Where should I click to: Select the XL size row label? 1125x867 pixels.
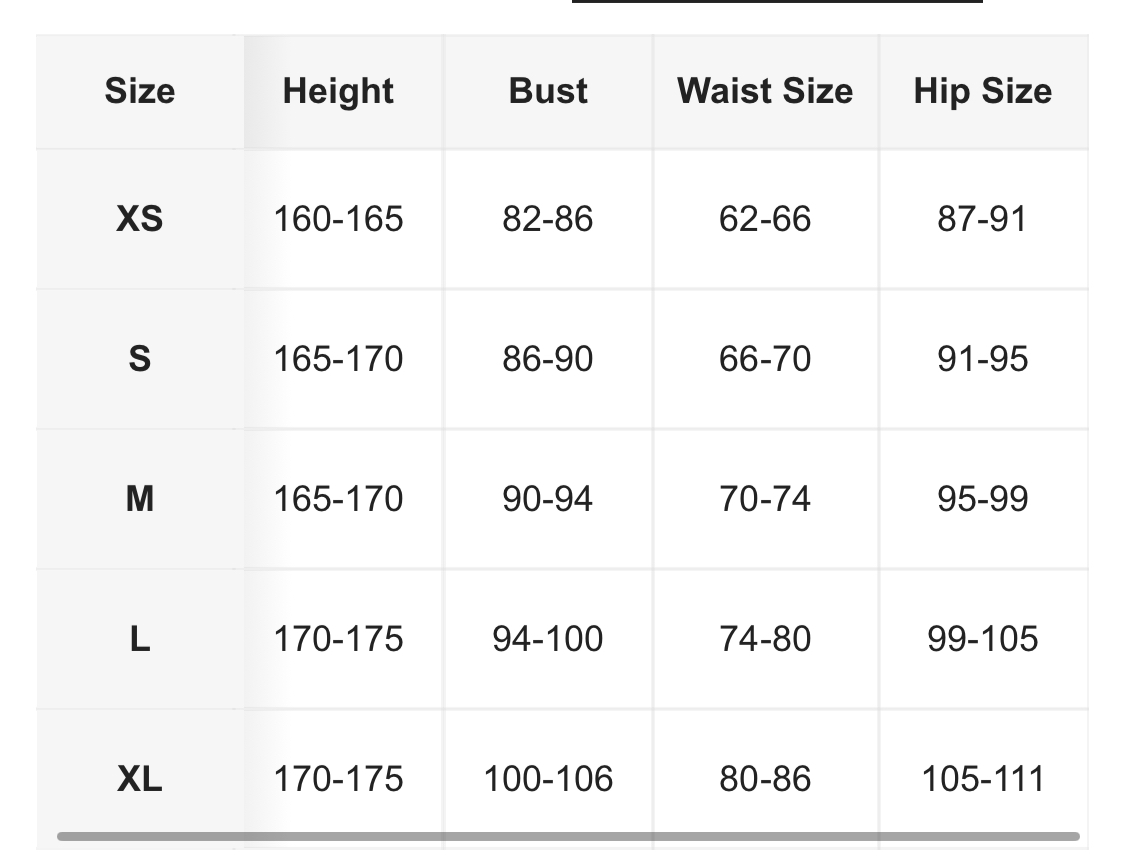click(x=140, y=778)
